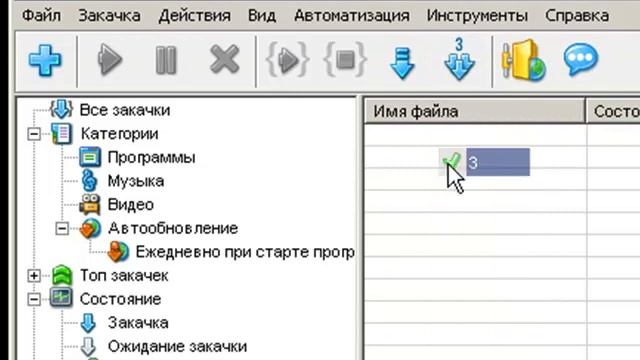Select the Программы category
The image size is (640, 360).
coord(151,157)
